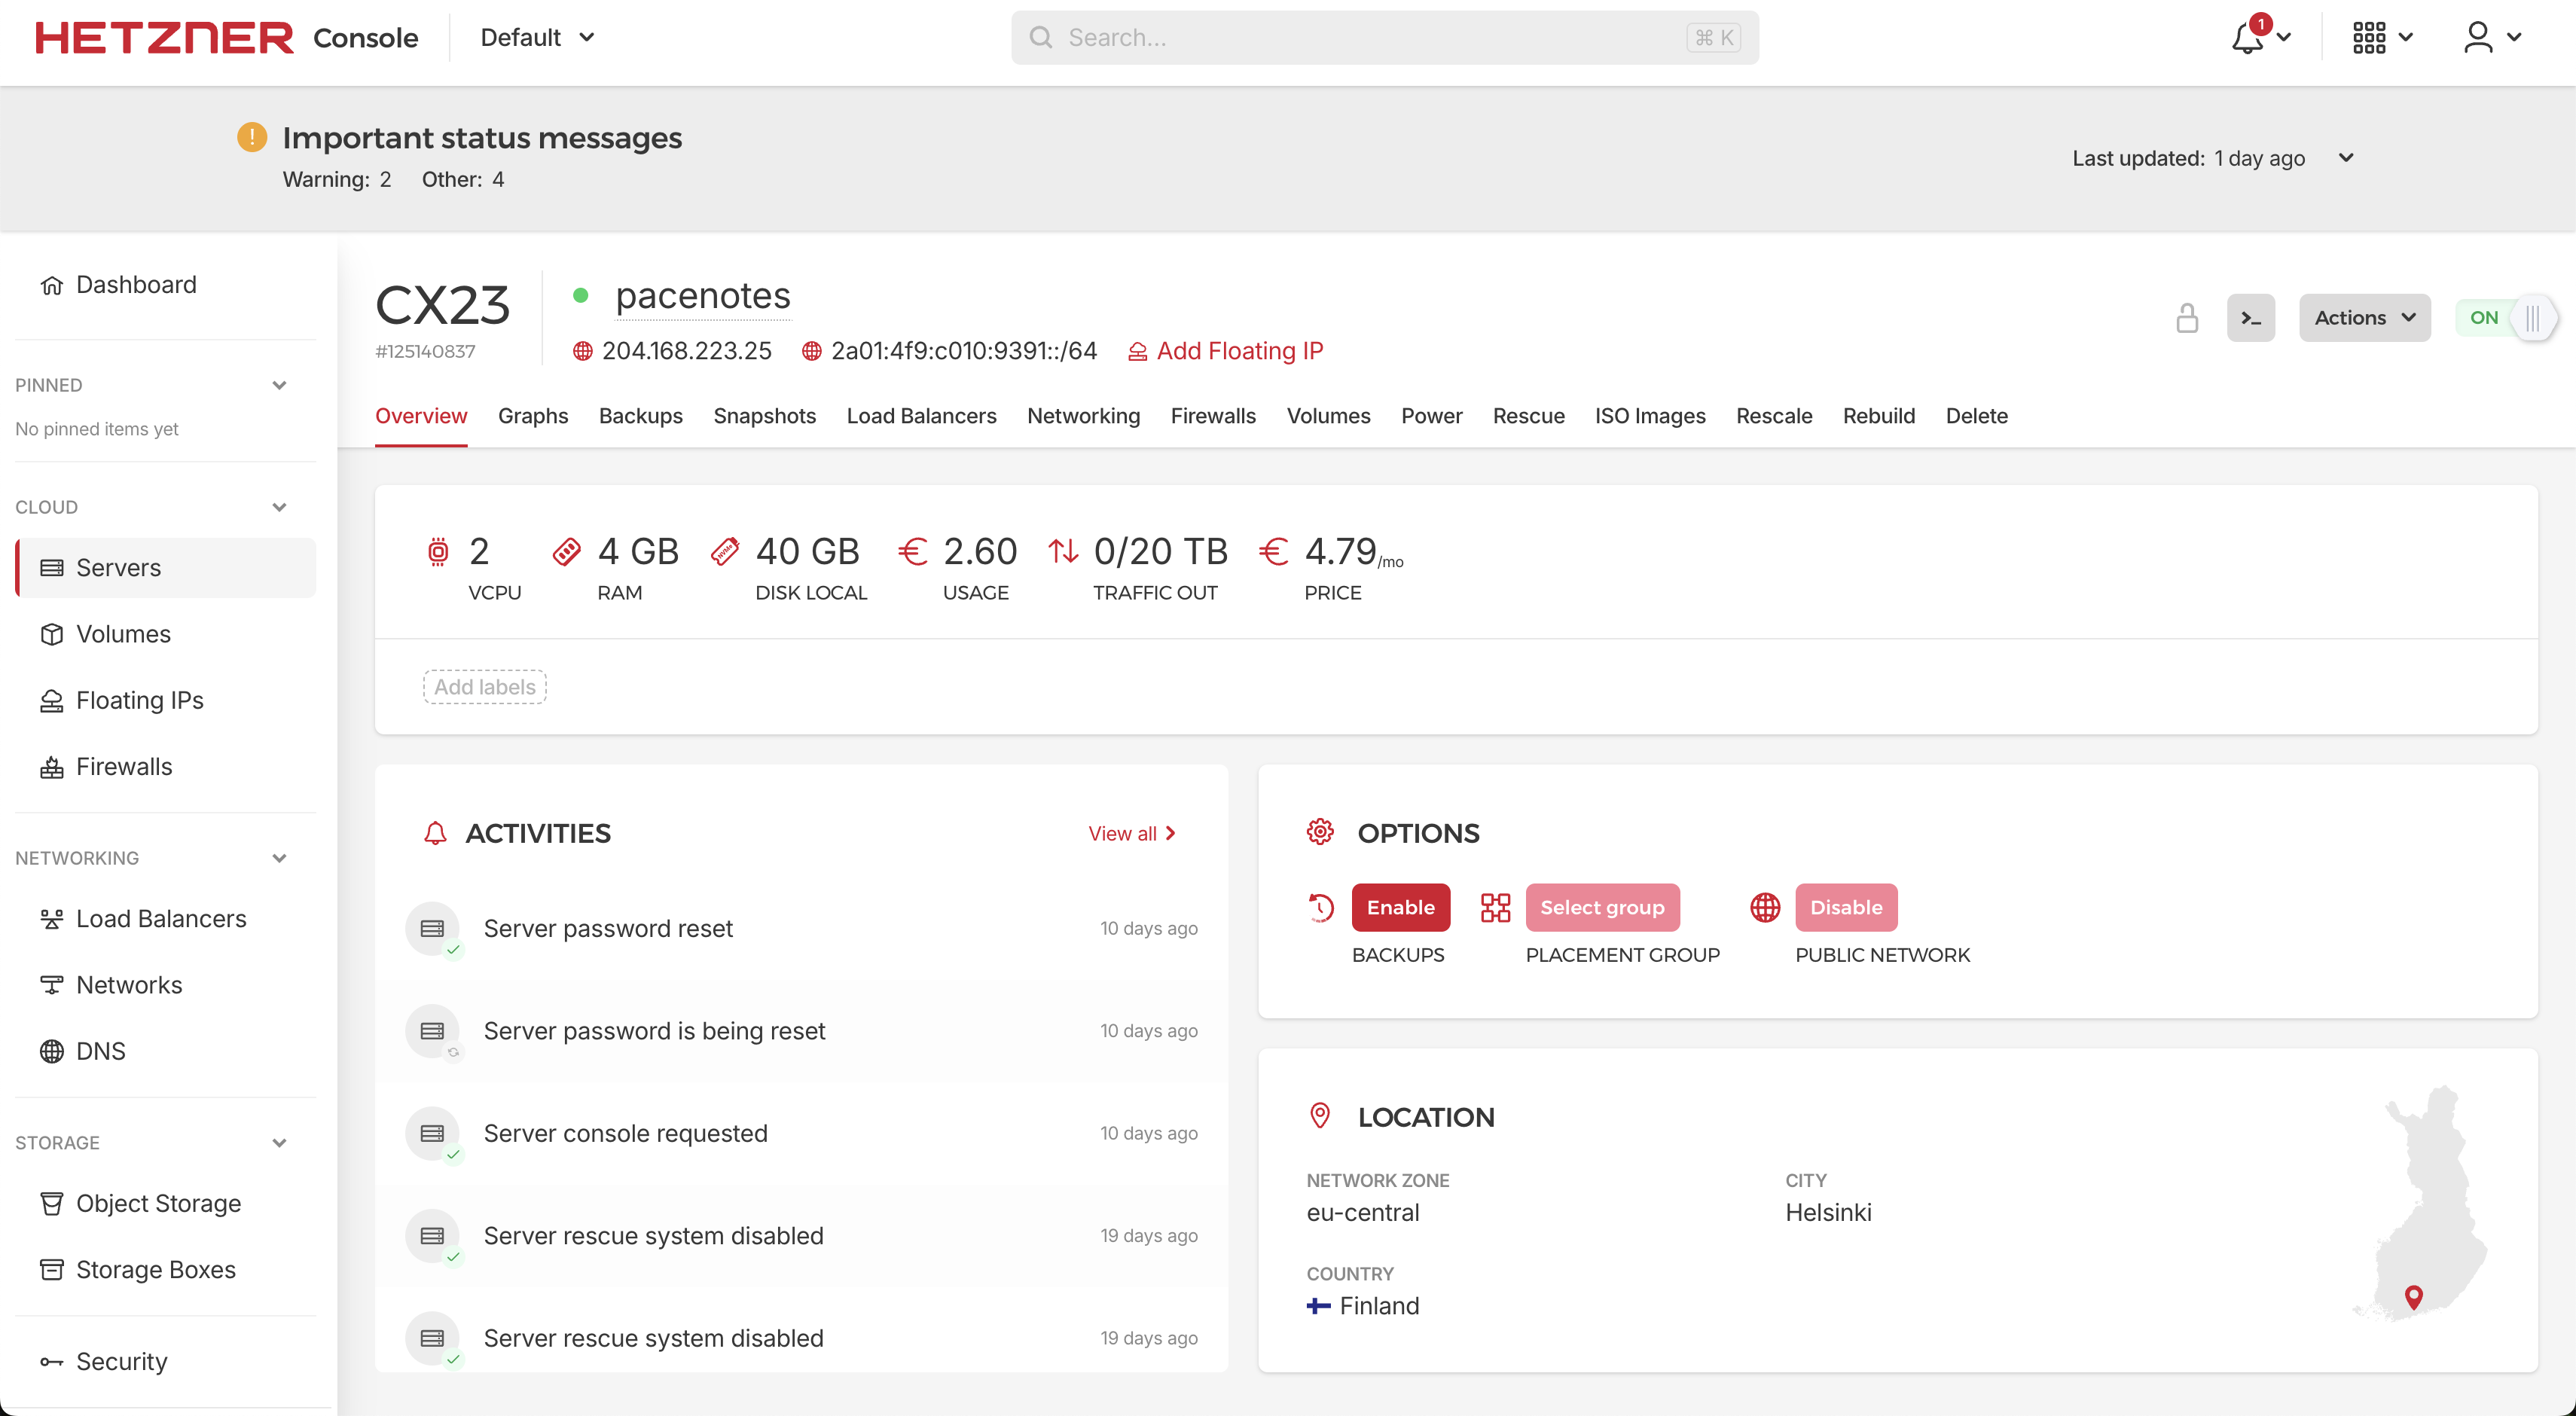Click the Server password is being reset entry

click(801, 1031)
